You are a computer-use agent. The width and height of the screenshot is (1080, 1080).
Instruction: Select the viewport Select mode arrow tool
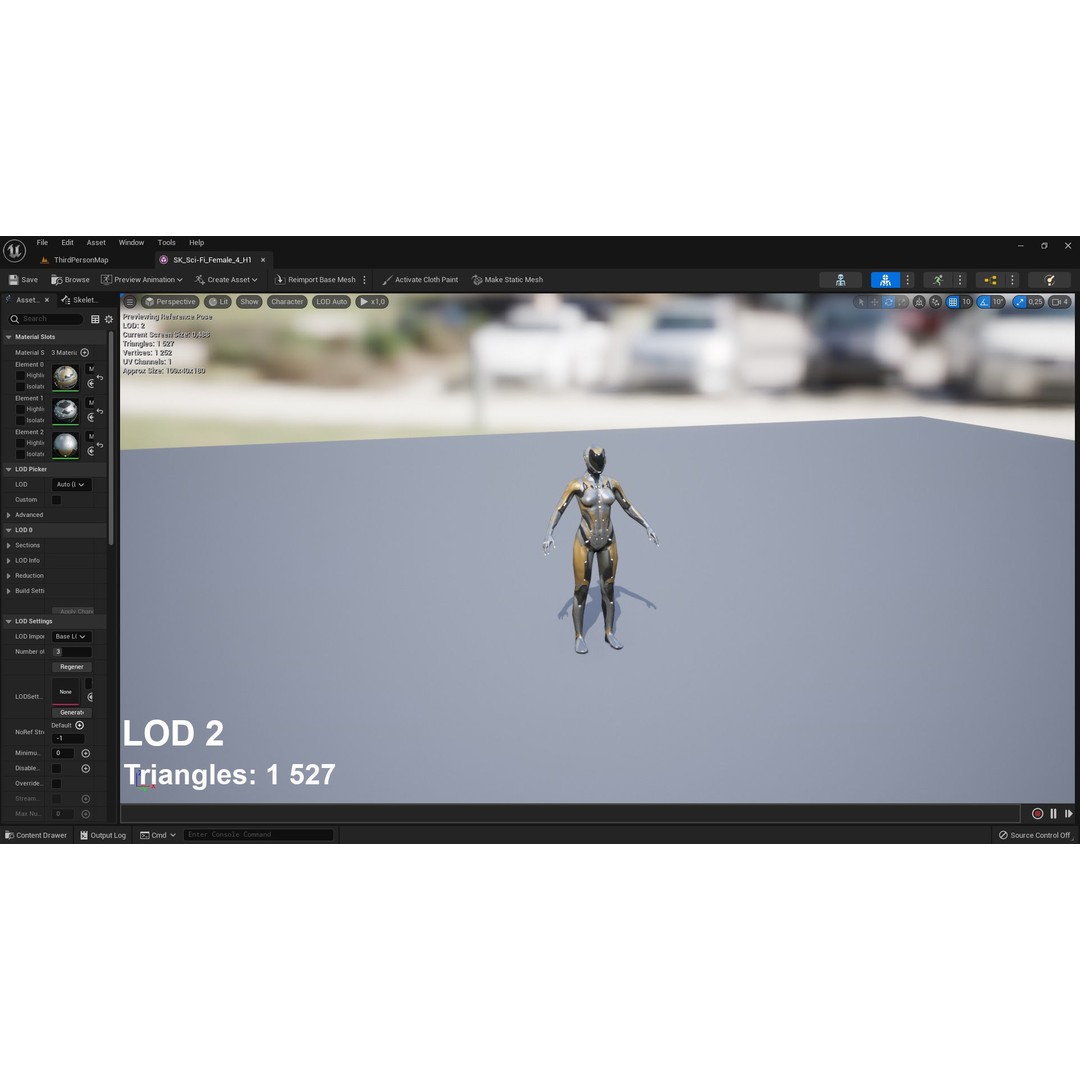pyautogui.click(x=861, y=302)
